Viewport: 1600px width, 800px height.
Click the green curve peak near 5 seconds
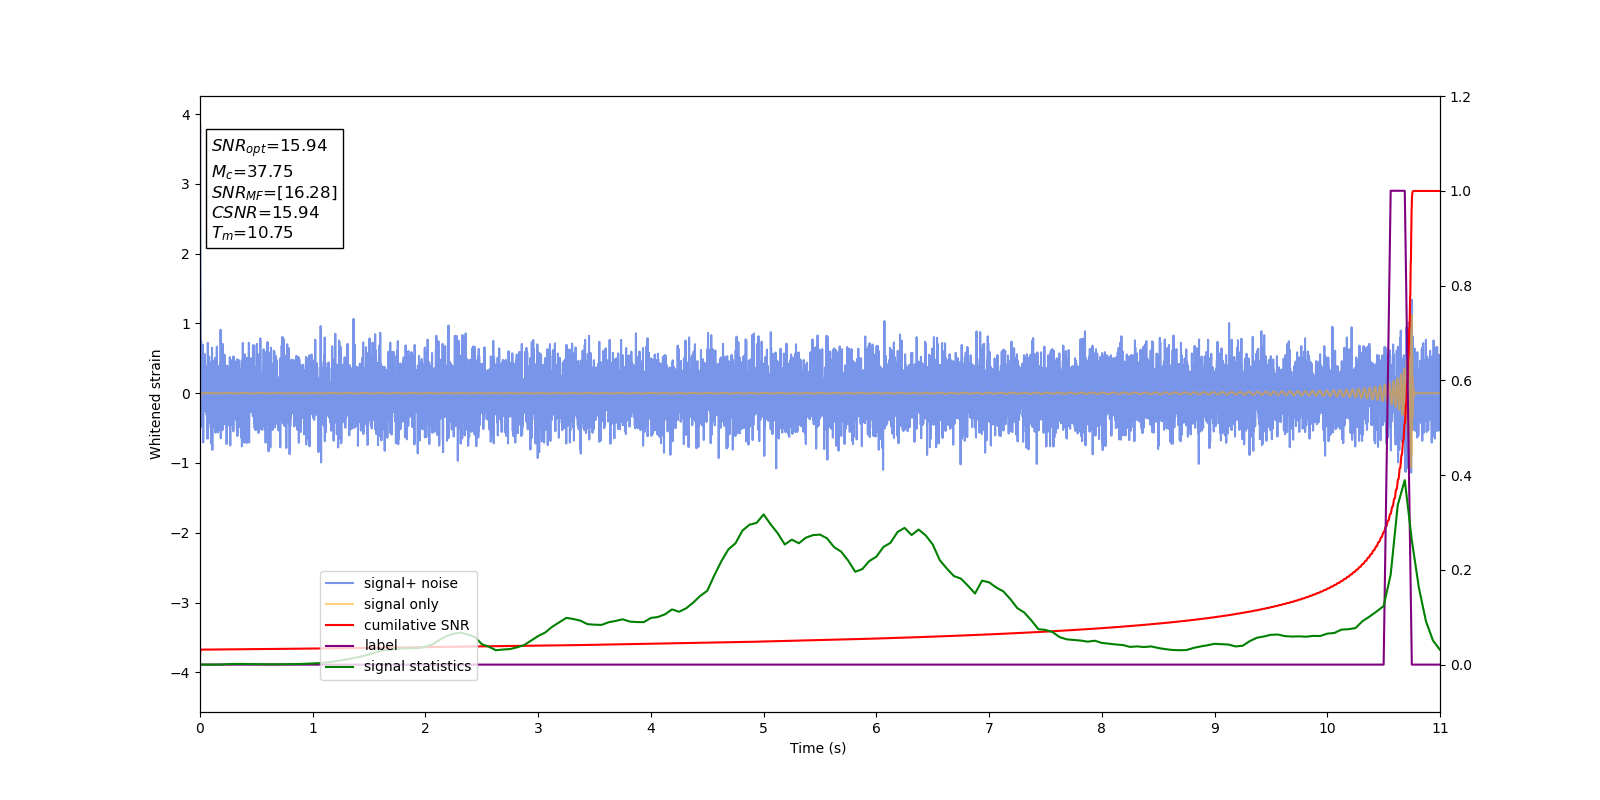(x=763, y=514)
